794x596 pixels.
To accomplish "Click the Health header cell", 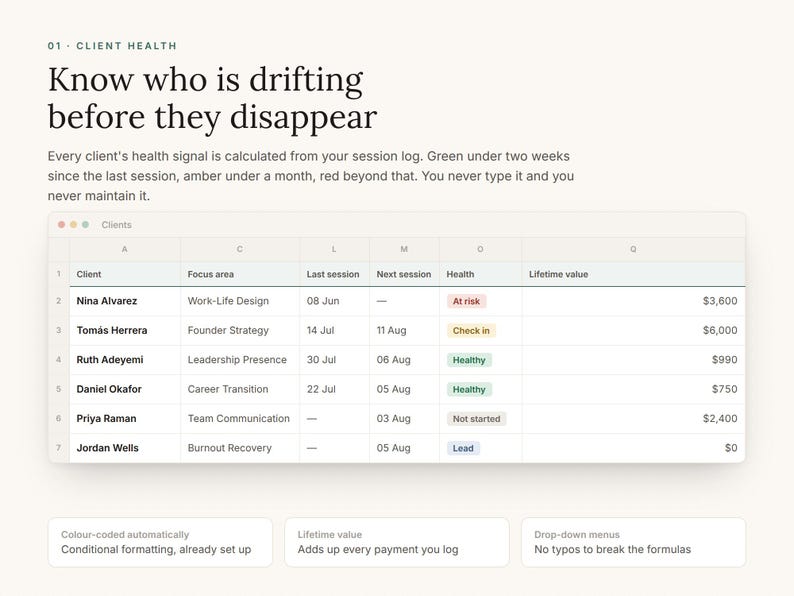I will [480, 274].
